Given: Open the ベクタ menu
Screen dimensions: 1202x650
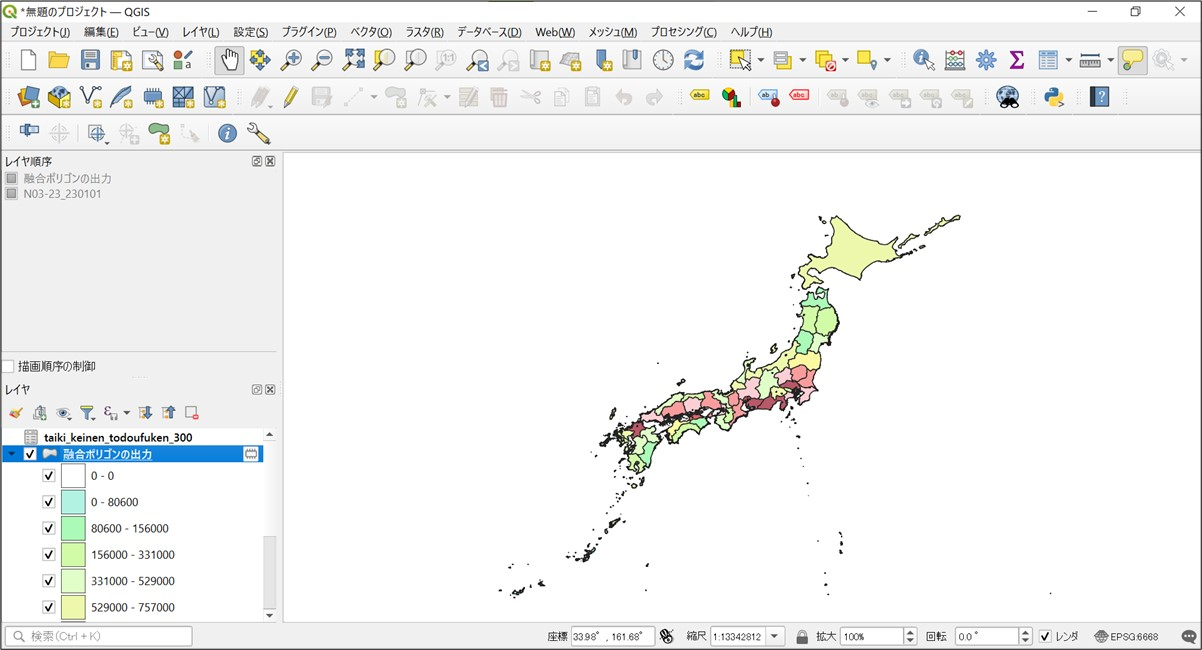Looking at the screenshot, I should click(371, 32).
